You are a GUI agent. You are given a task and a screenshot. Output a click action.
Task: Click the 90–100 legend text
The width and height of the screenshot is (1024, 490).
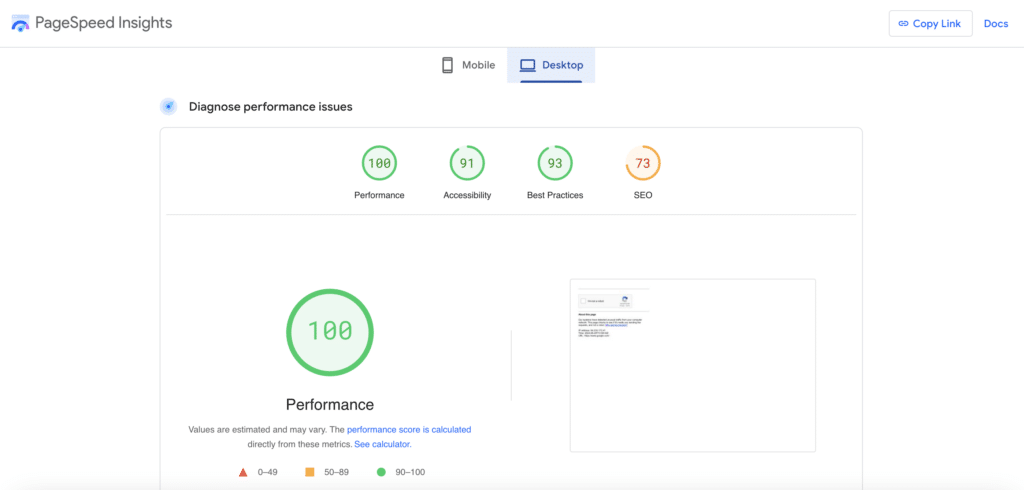click(410, 472)
